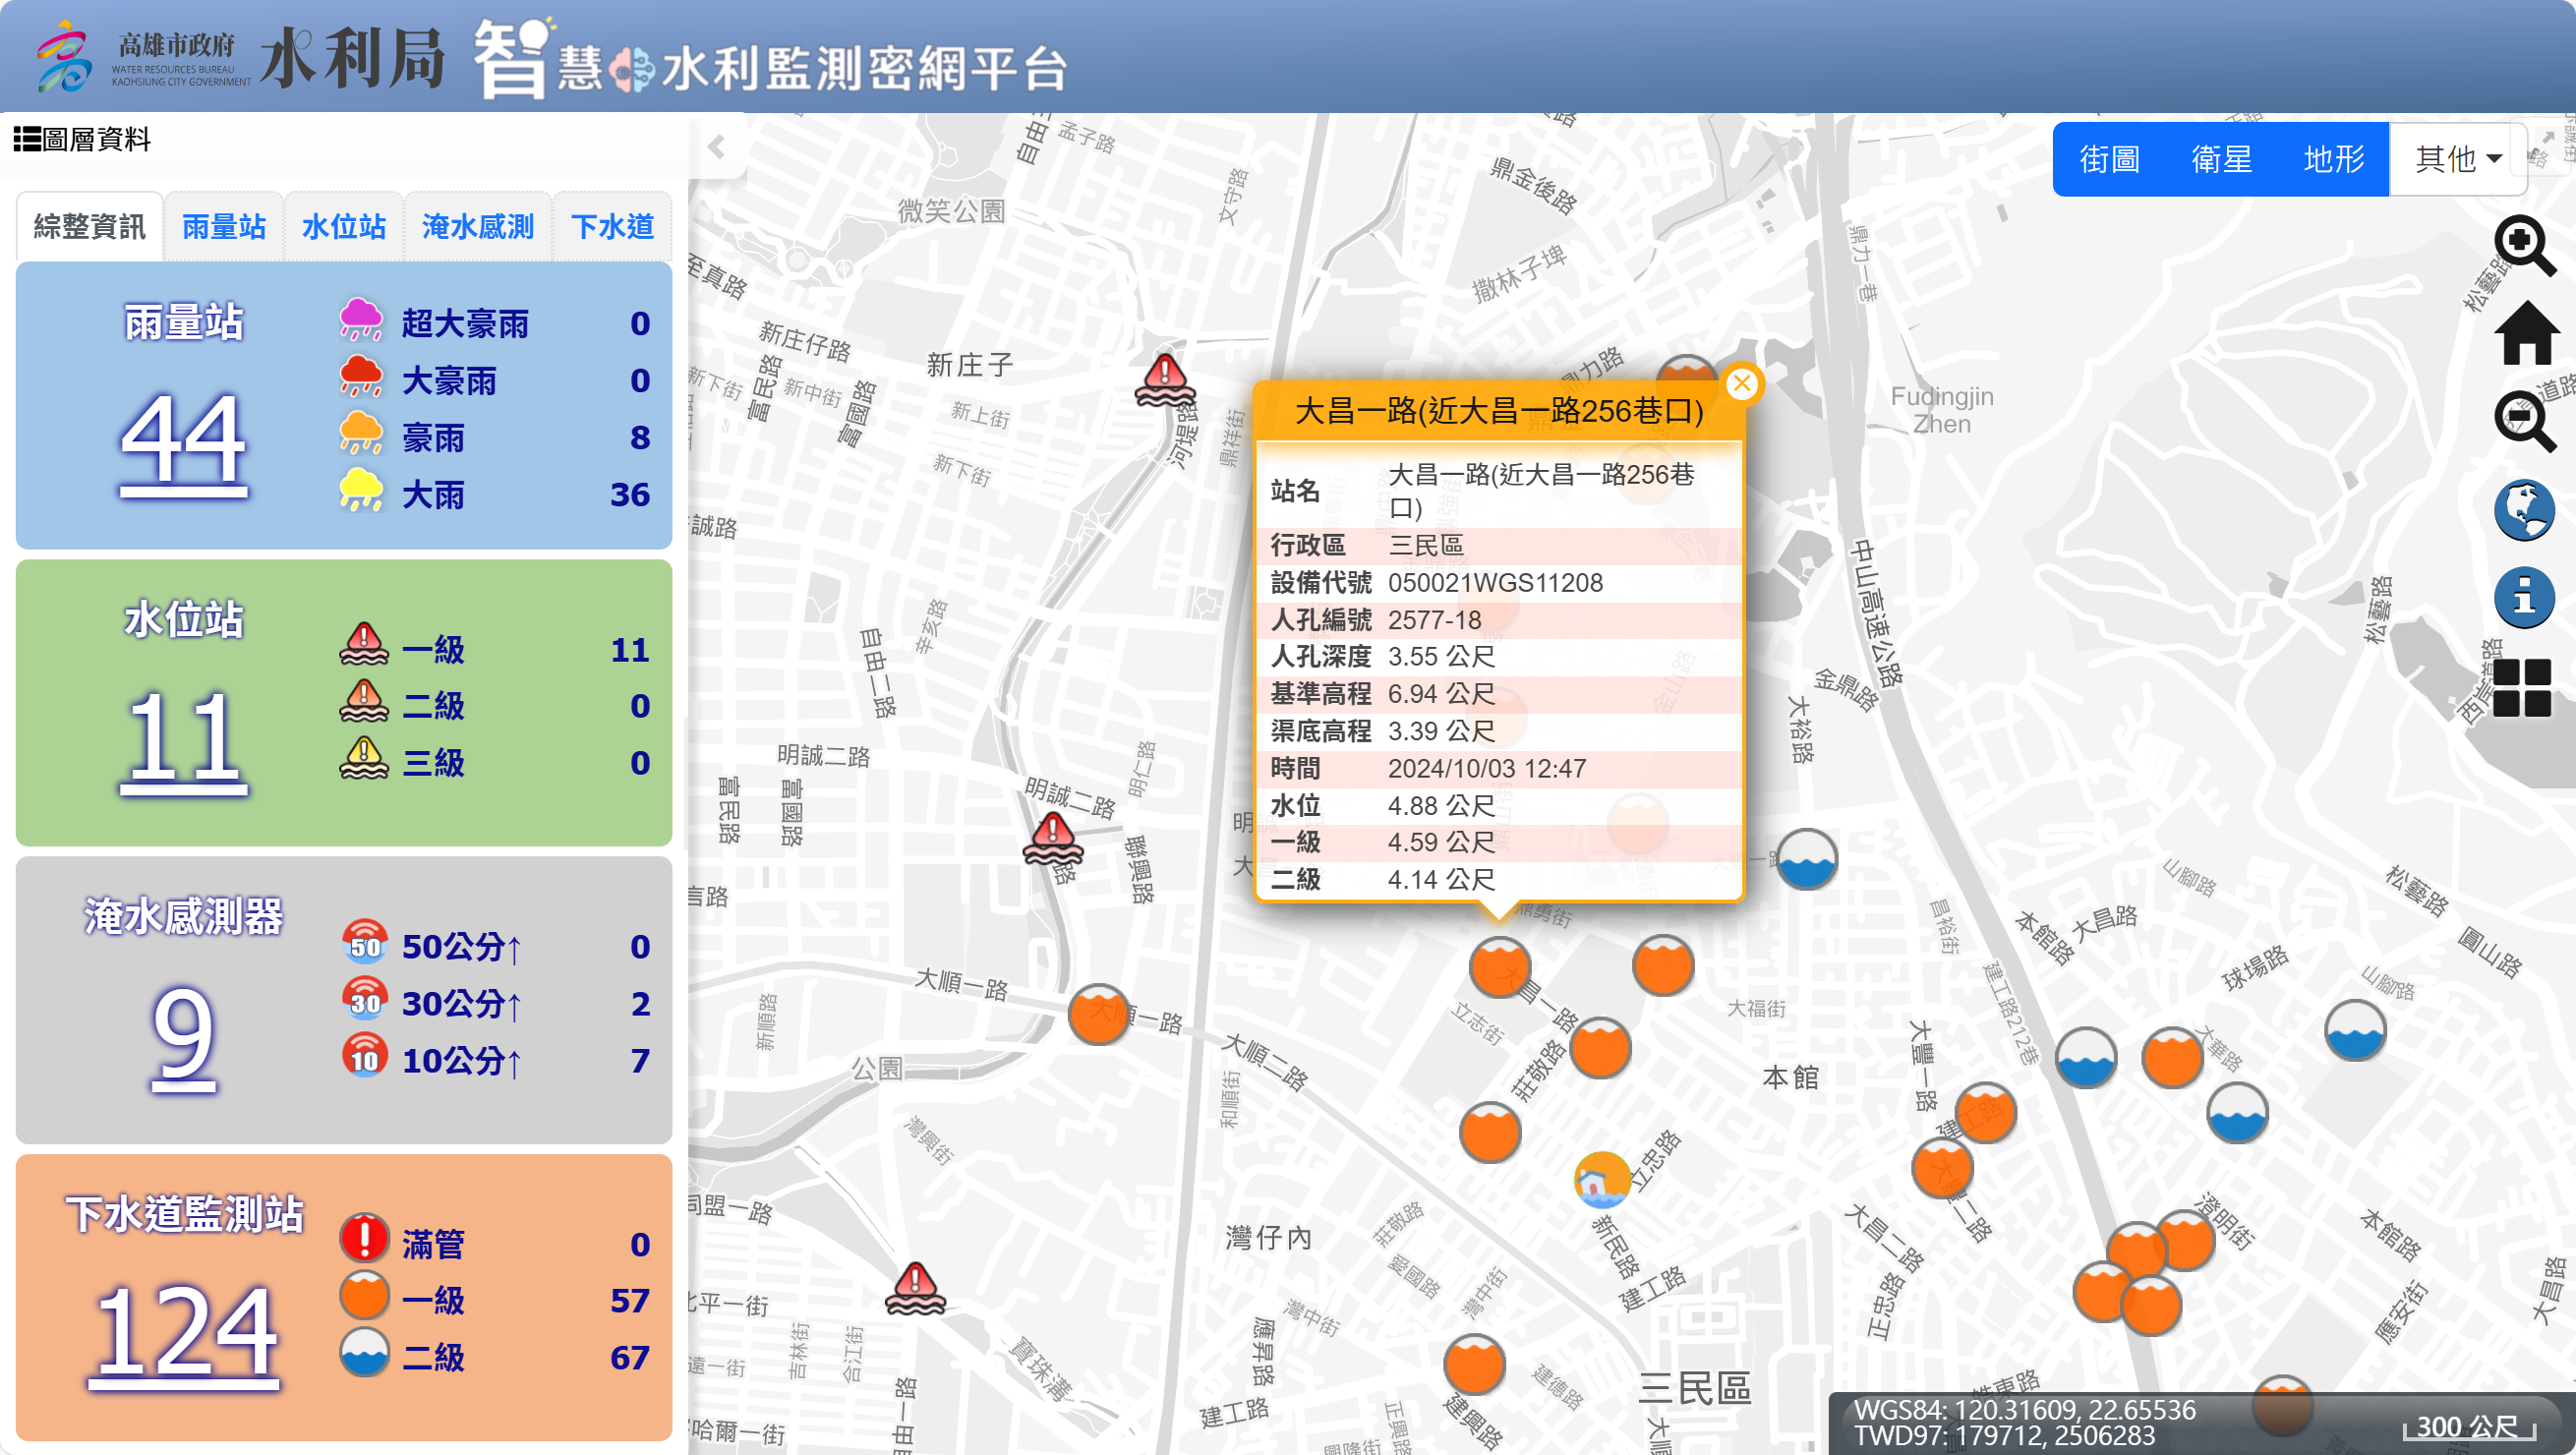Click the sewer station total 124
Screen dimensions: 2576x1455
[x=184, y=1334]
